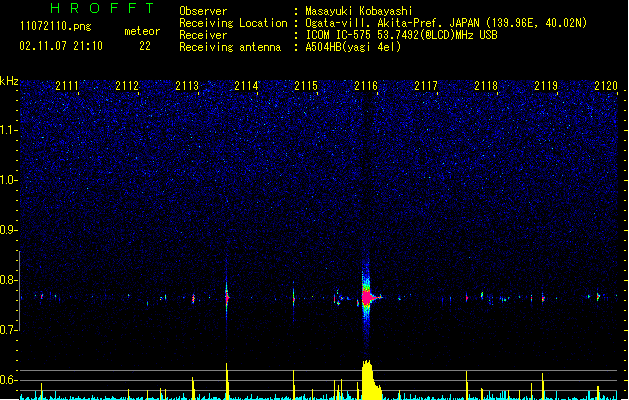The height and width of the screenshot is (400, 629).
Task: Click the Ogata-vill. Akita-Pref. JAPAN location text
Action: point(446,23)
